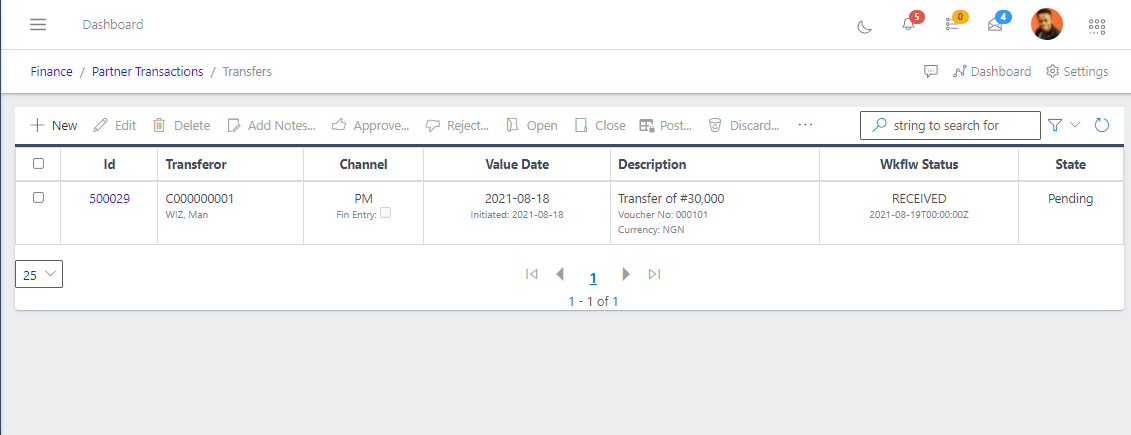Go to the last page
The image size is (1131, 435).
click(x=654, y=273)
